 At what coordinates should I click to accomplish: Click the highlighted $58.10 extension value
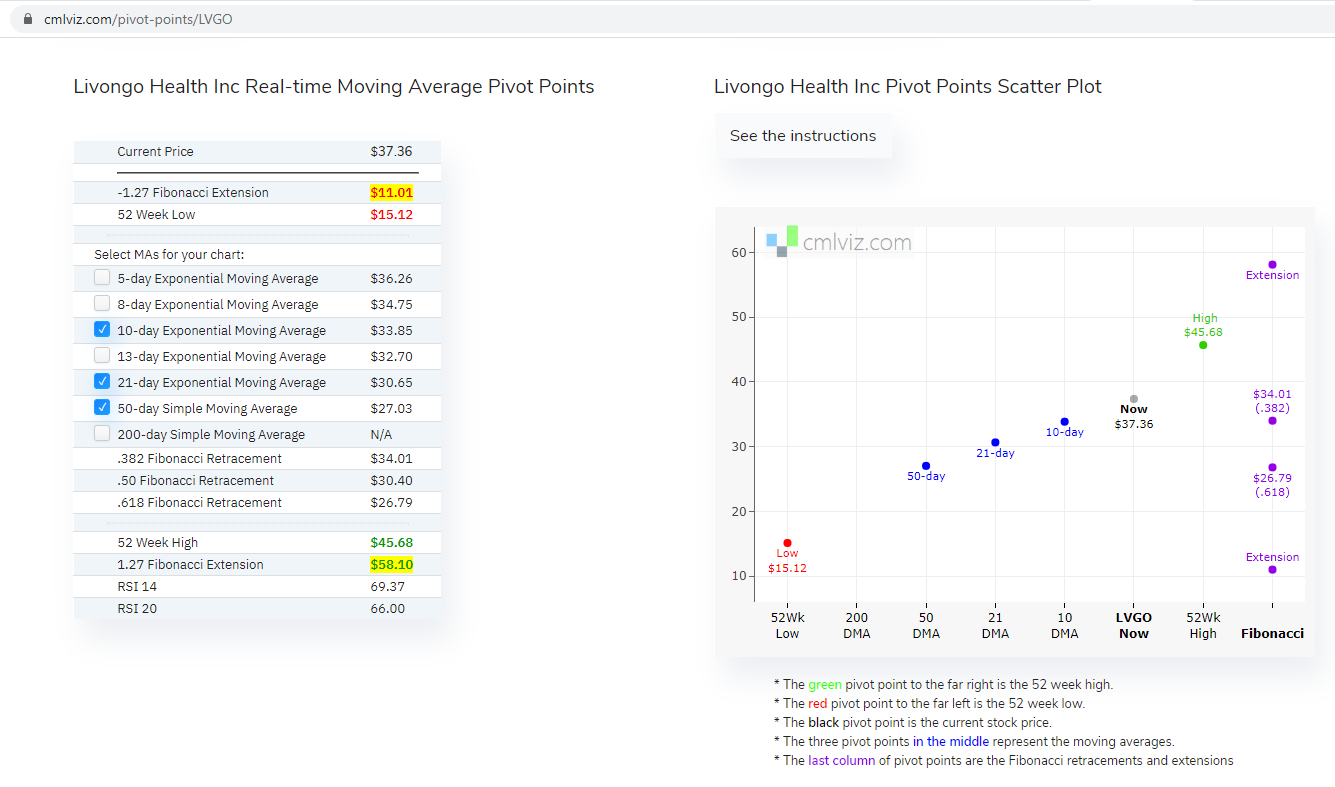pyautogui.click(x=391, y=565)
